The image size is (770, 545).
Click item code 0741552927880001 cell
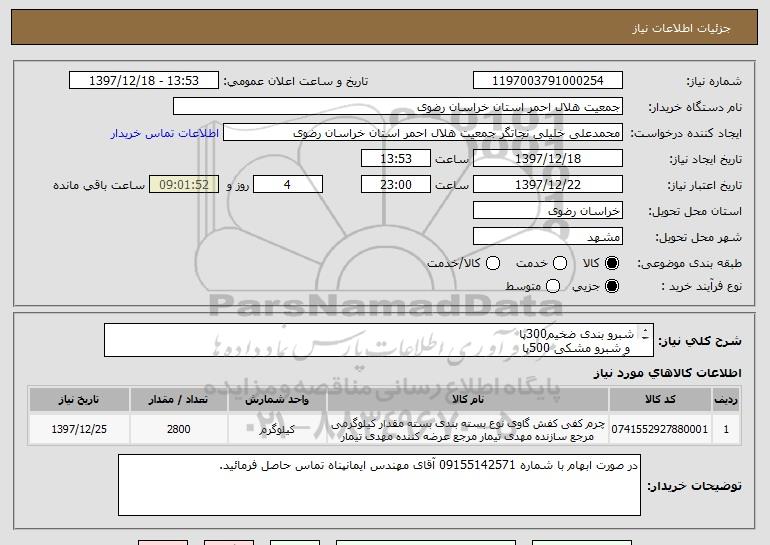point(660,429)
